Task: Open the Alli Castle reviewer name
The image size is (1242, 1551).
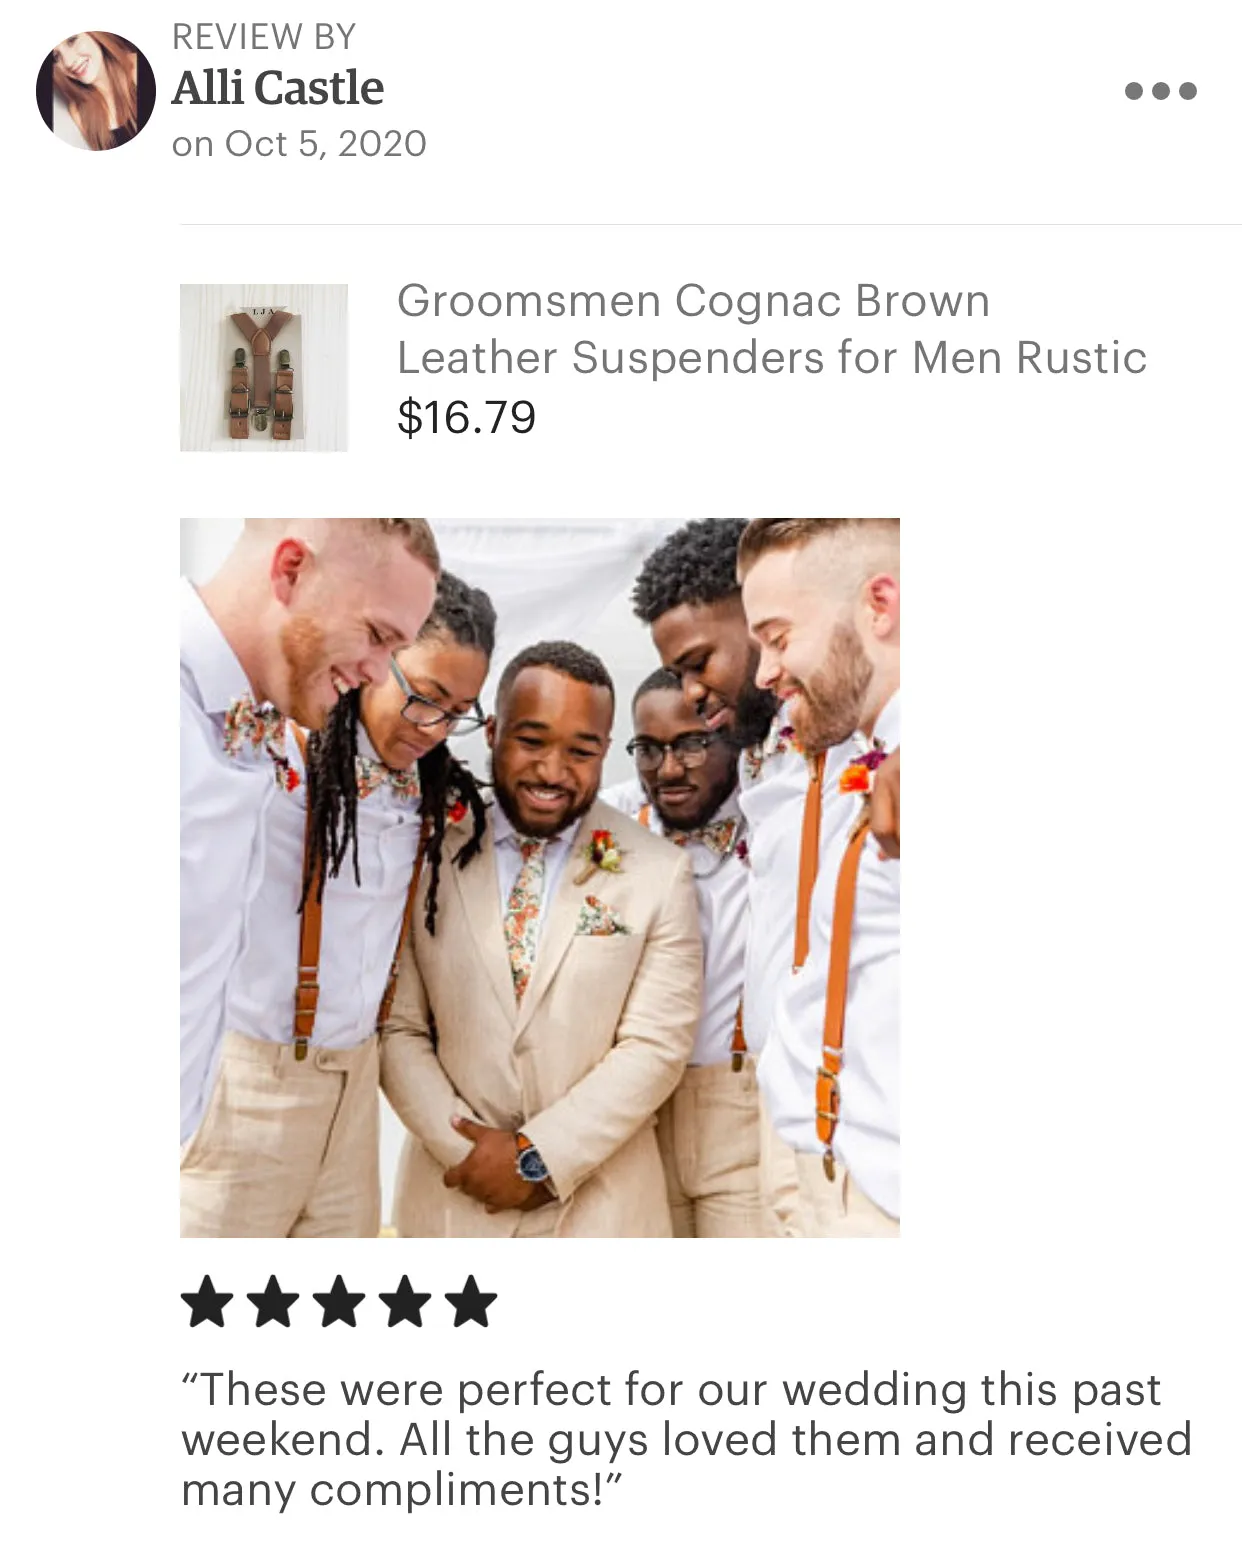Action: tap(277, 88)
